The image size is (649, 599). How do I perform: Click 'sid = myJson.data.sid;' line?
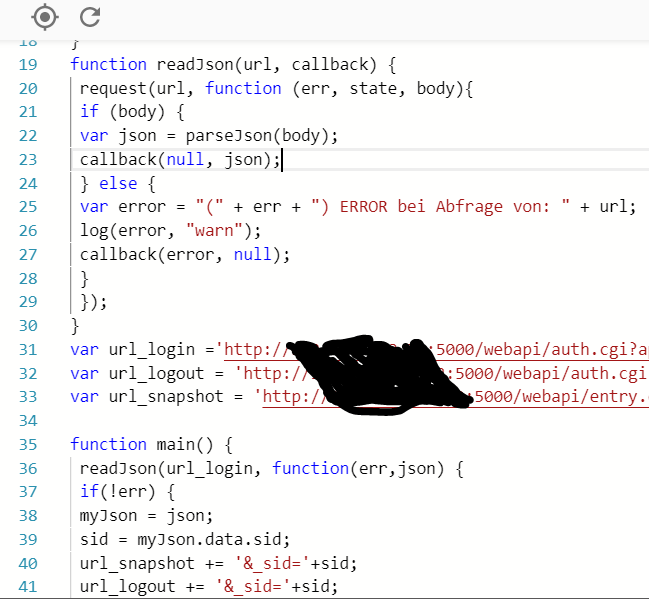(185, 539)
